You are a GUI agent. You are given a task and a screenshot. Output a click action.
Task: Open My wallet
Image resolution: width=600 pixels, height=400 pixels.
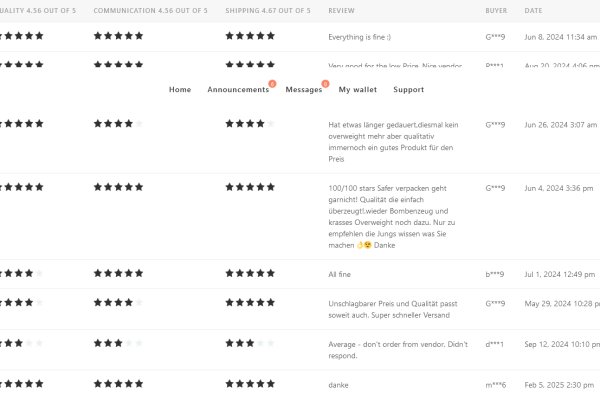click(x=358, y=90)
